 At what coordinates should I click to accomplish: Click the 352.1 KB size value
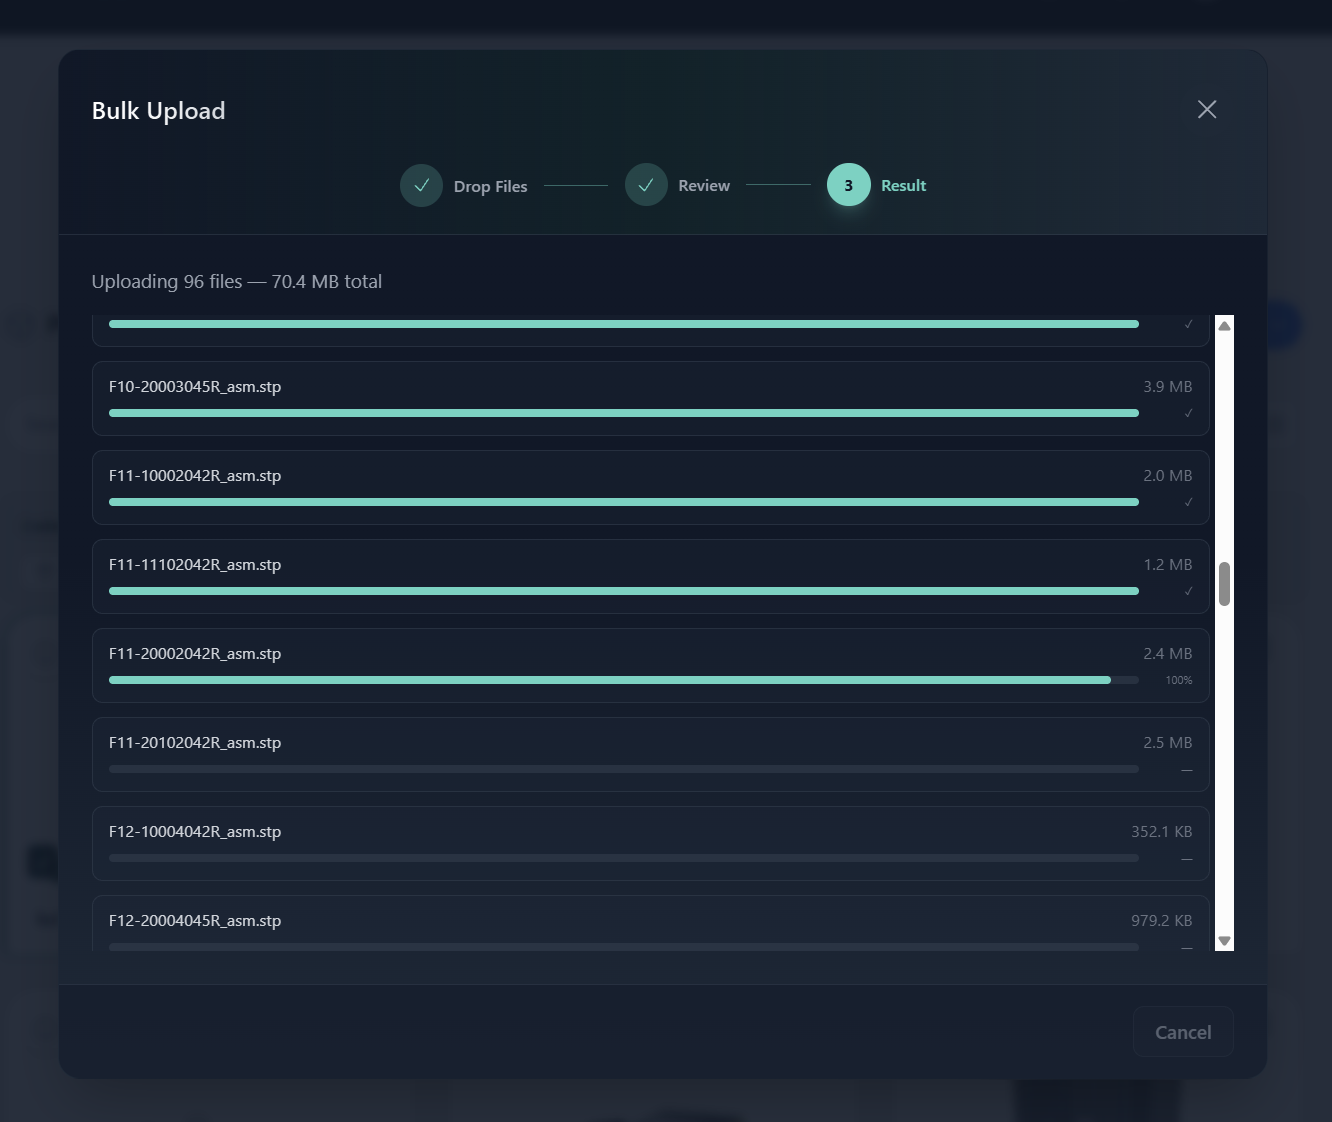pyautogui.click(x=1162, y=831)
